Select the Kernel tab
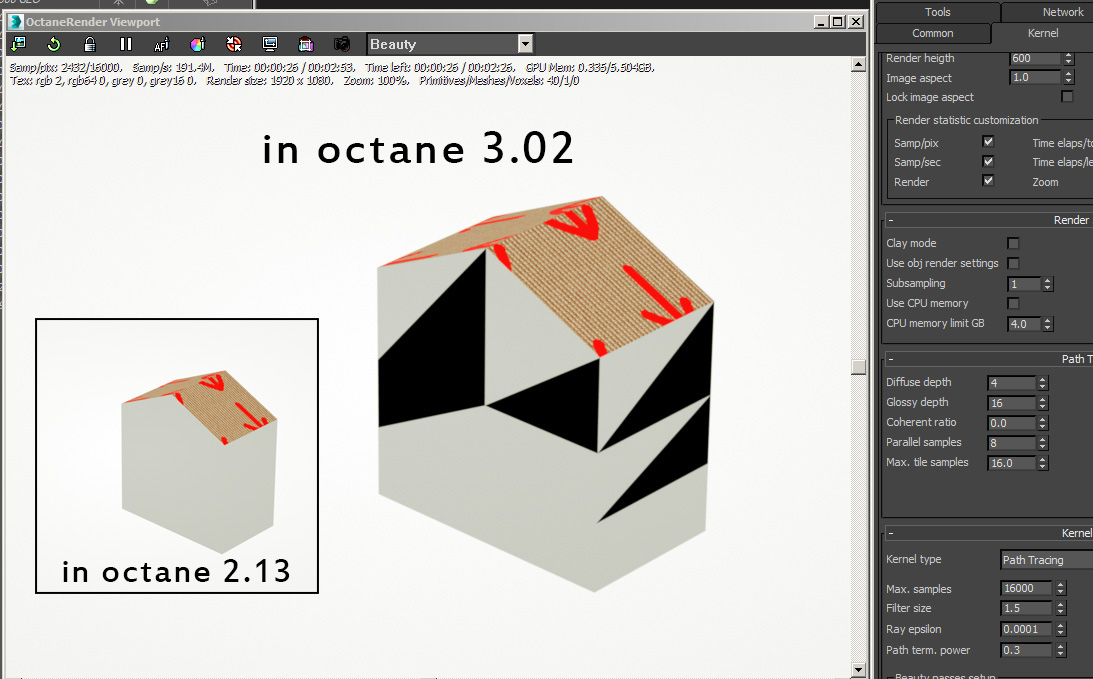The image size is (1093, 679). (x=1043, y=33)
